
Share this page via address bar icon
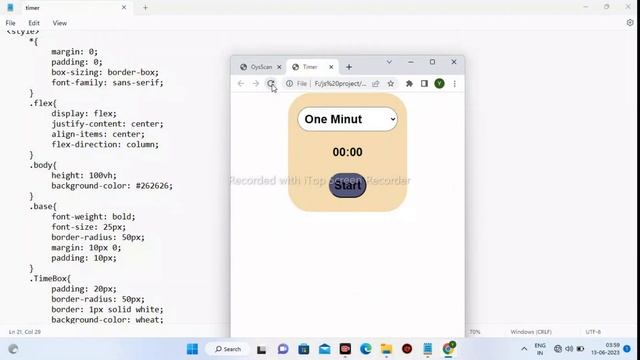pyautogui.click(x=376, y=83)
